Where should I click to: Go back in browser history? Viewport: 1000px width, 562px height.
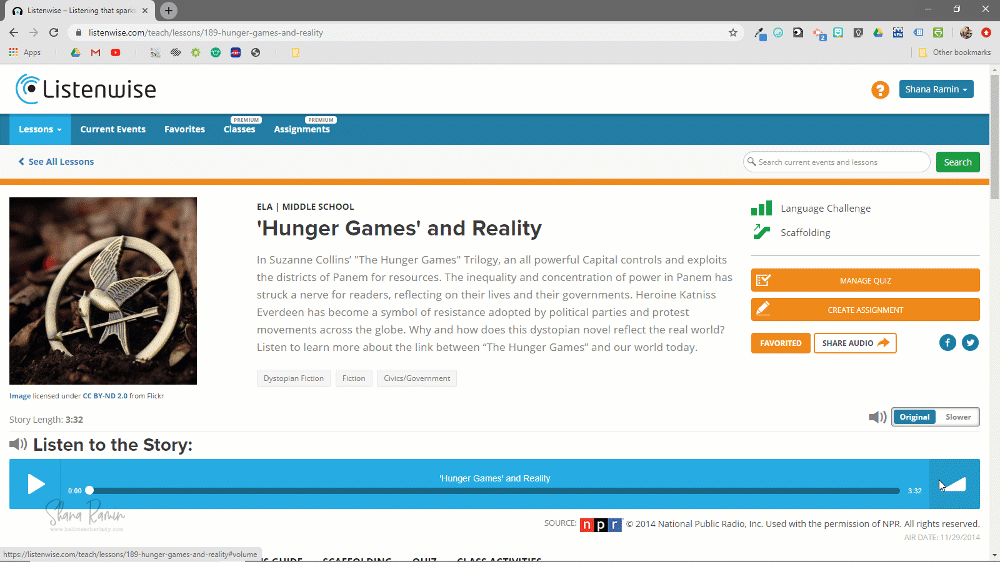13,33
